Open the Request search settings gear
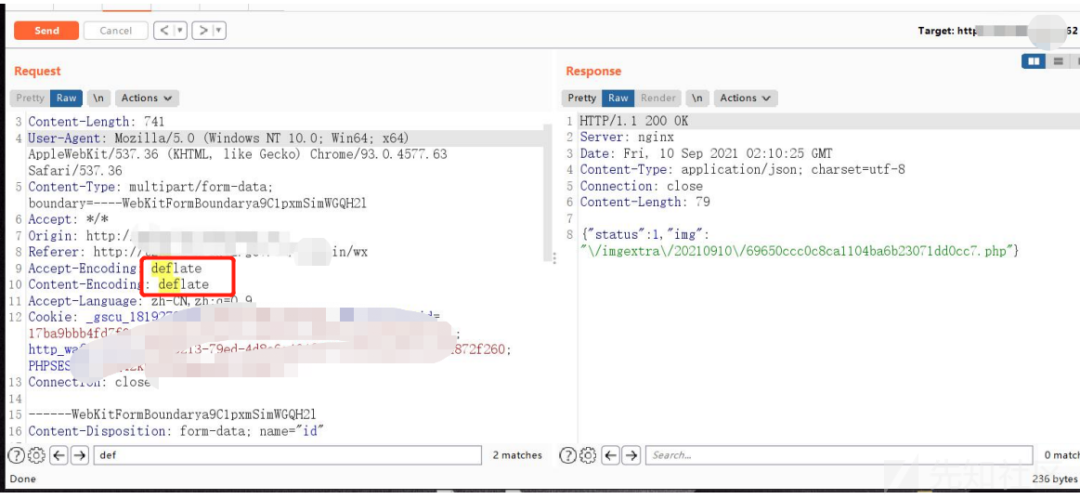Image resolution: width=1080 pixels, height=499 pixels. pyautogui.click(x=36, y=456)
